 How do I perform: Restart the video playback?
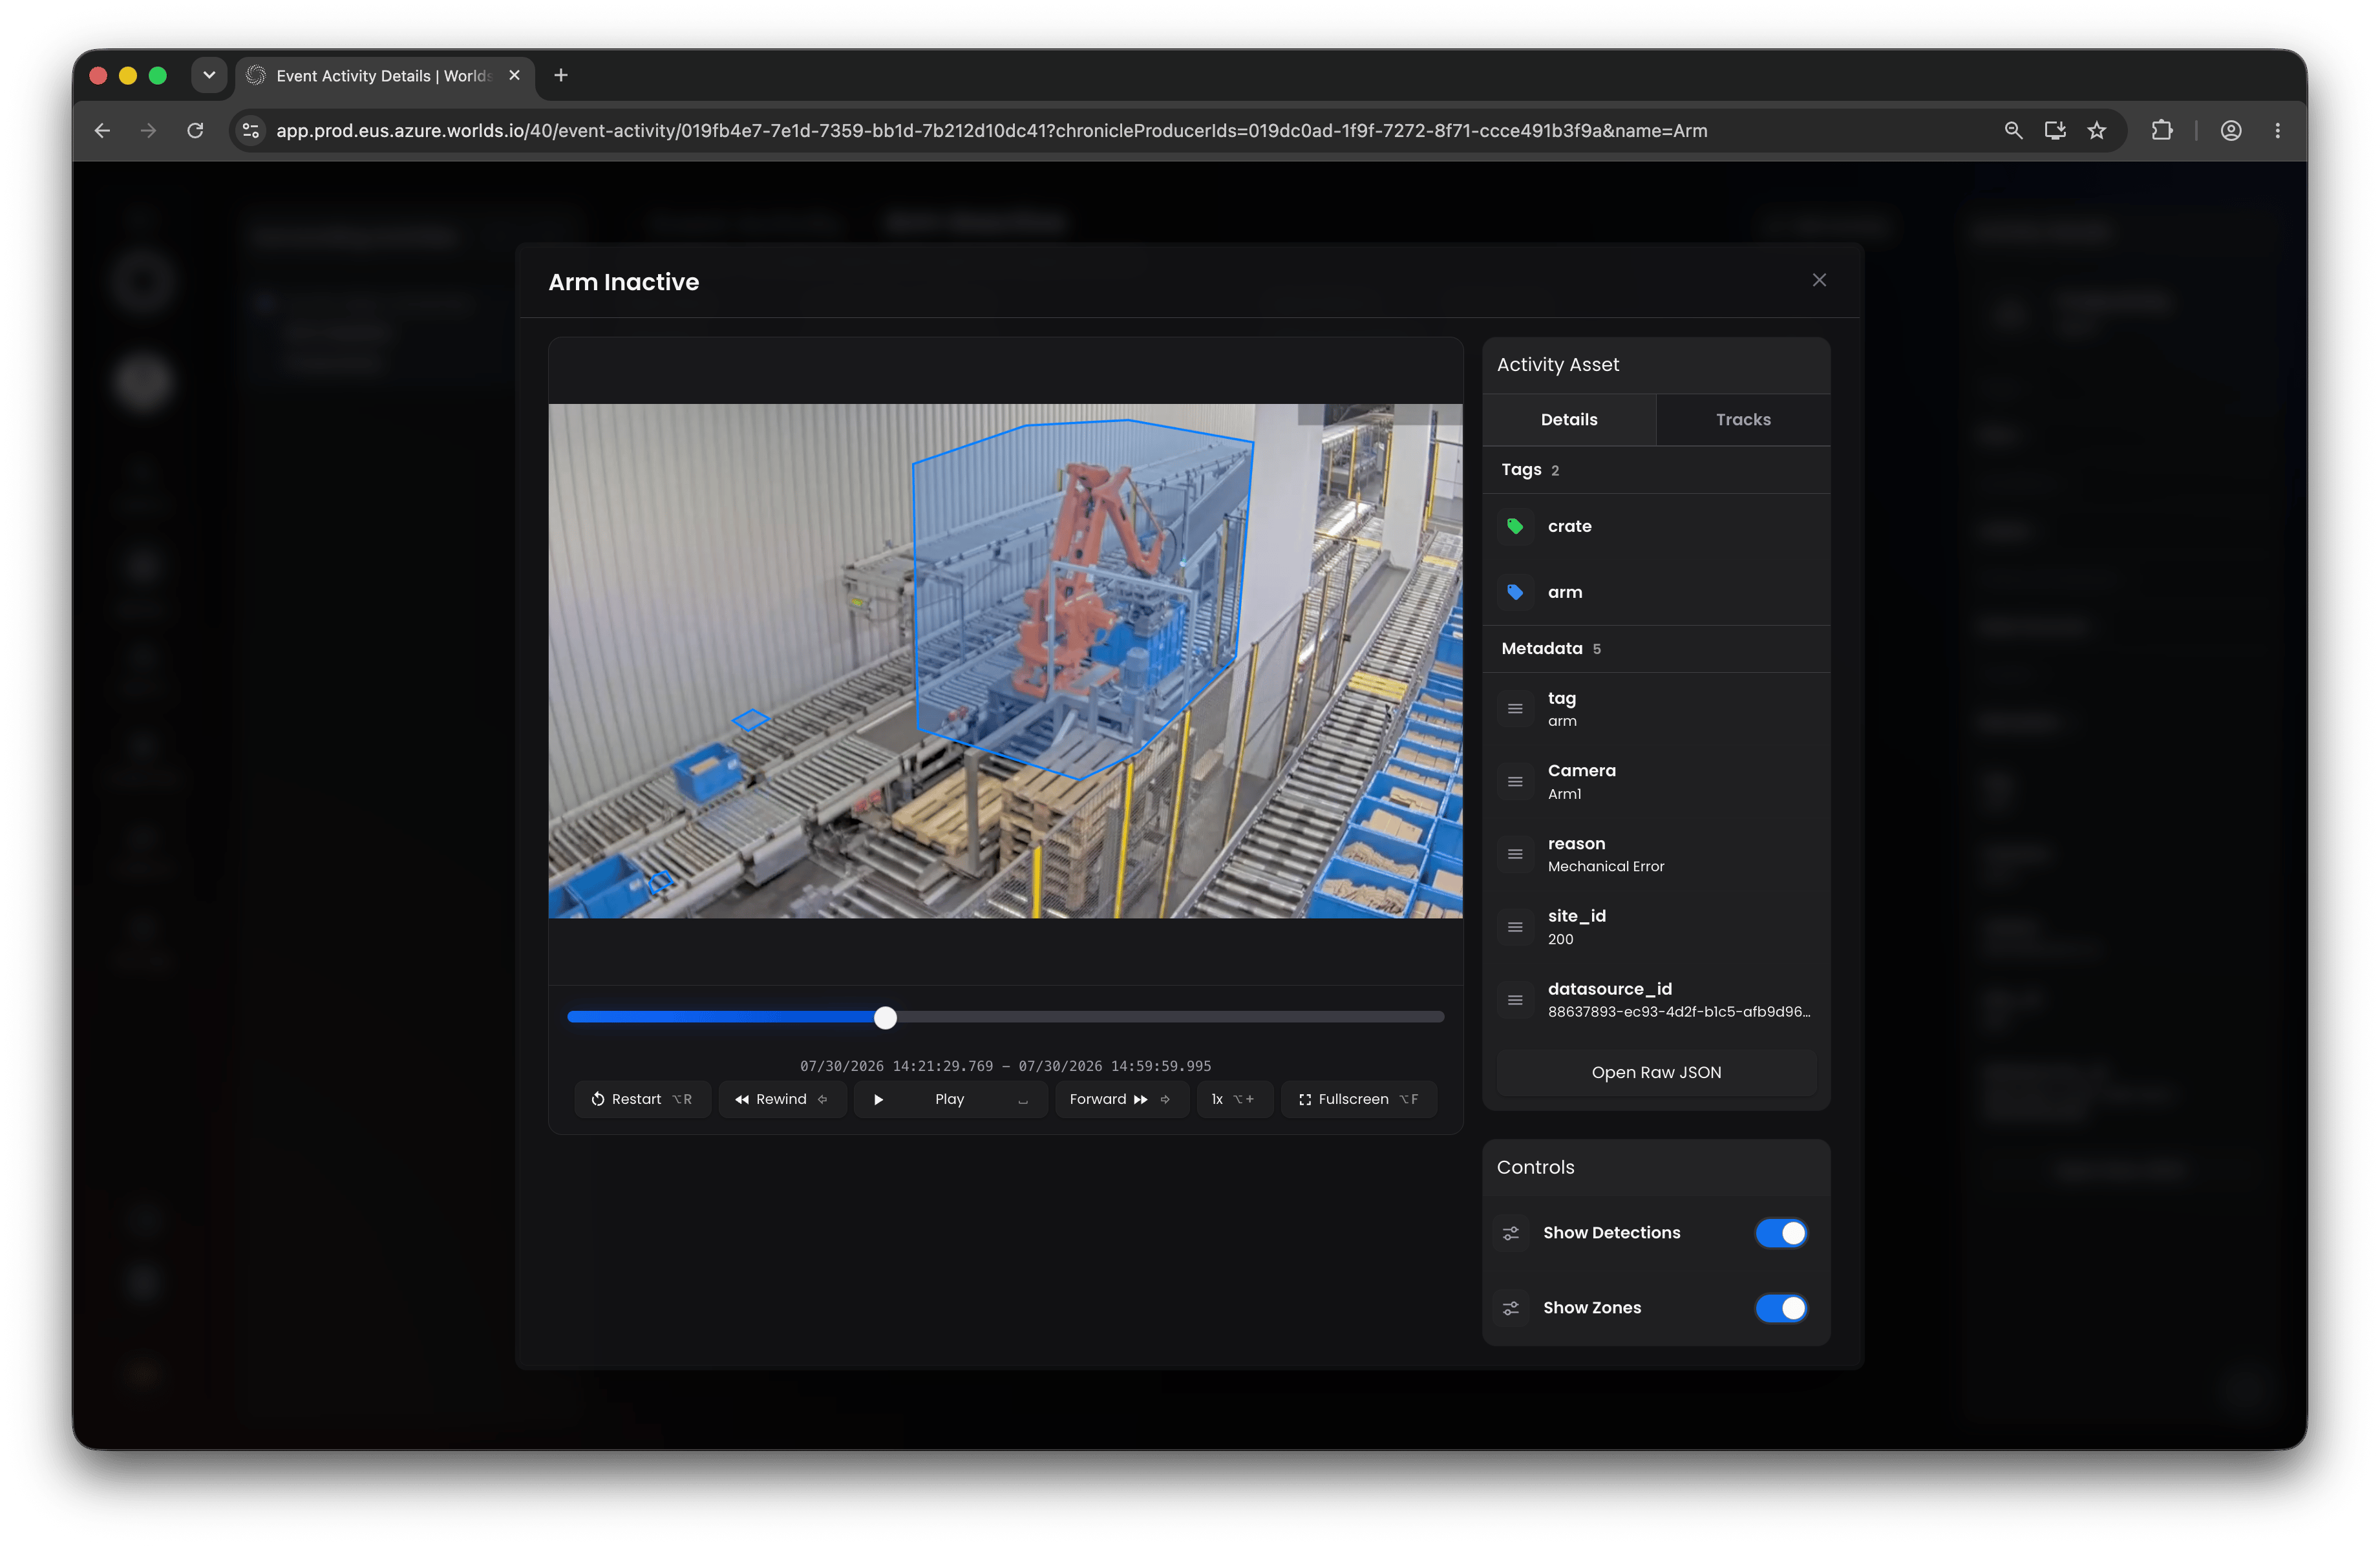pyautogui.click(x=642, y=1099)
